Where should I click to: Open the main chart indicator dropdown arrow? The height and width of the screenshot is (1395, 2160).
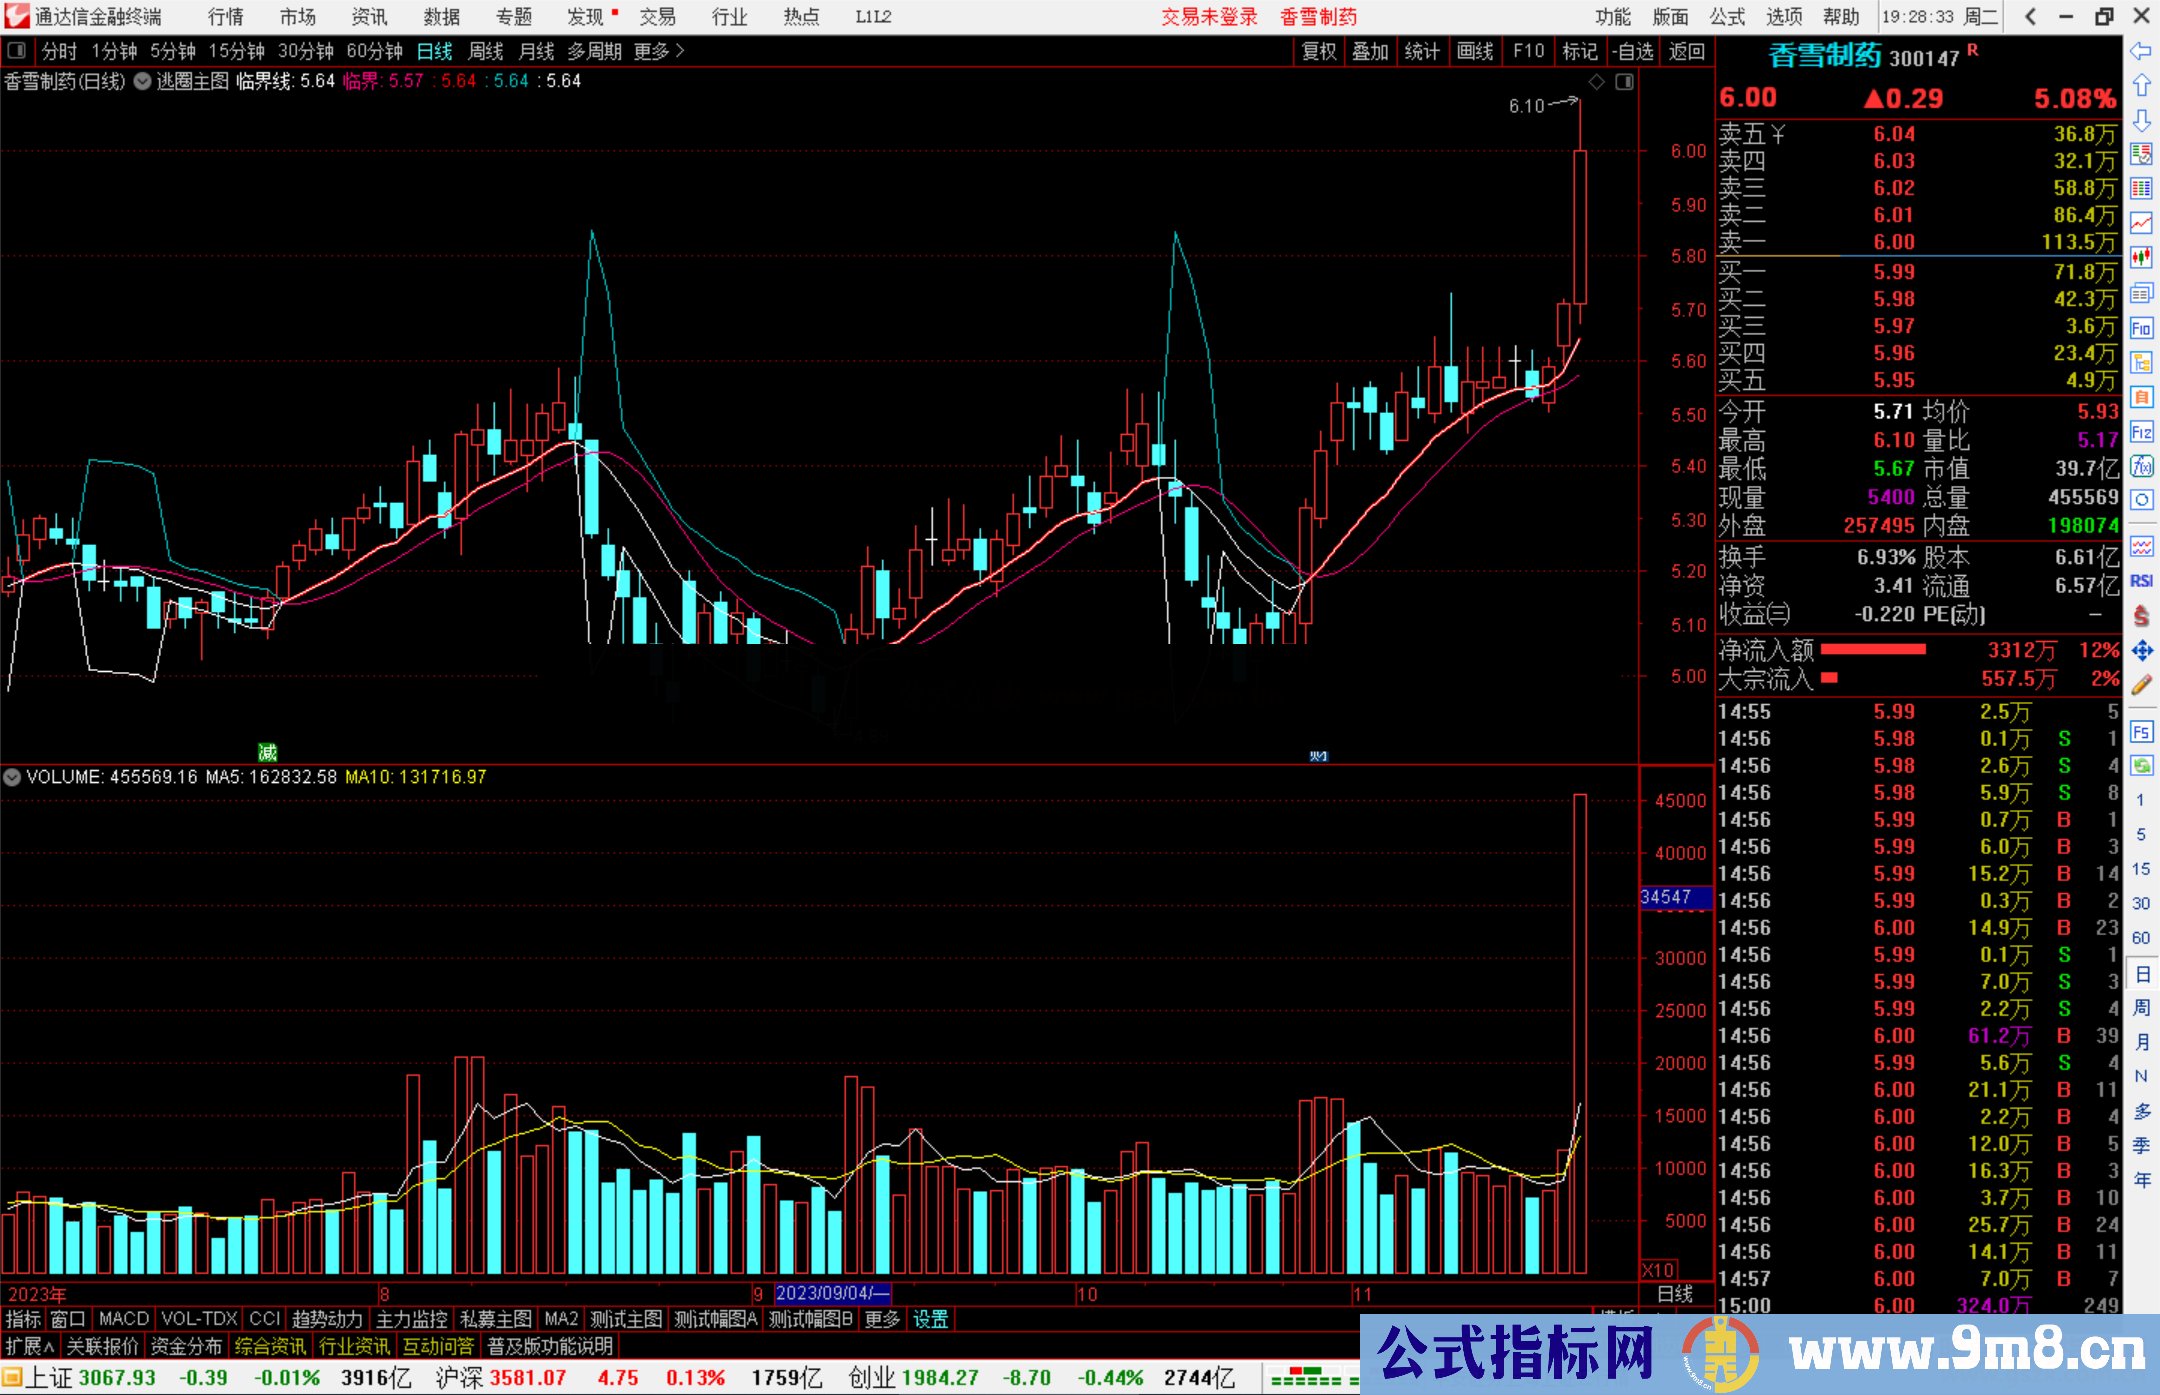point(142,81)
